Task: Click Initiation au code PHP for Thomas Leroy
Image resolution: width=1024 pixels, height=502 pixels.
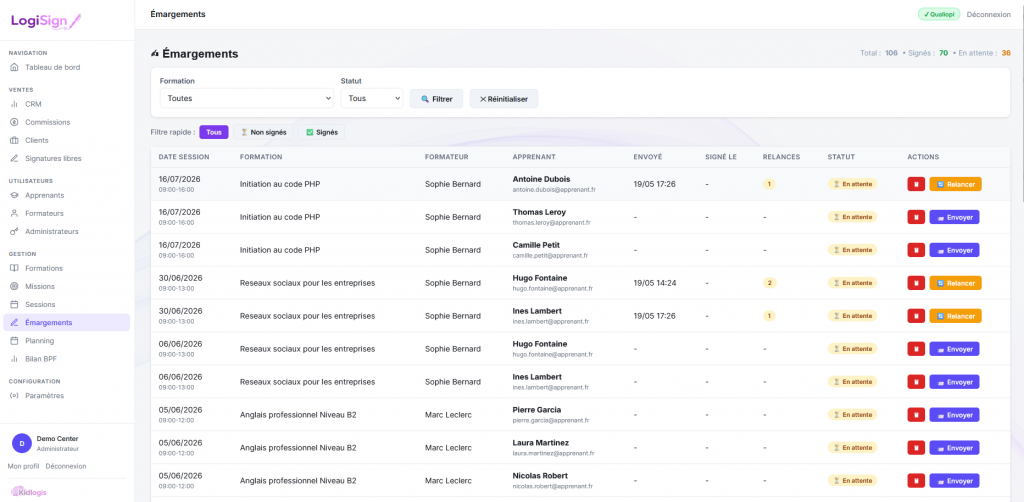Action: (280, 217)
